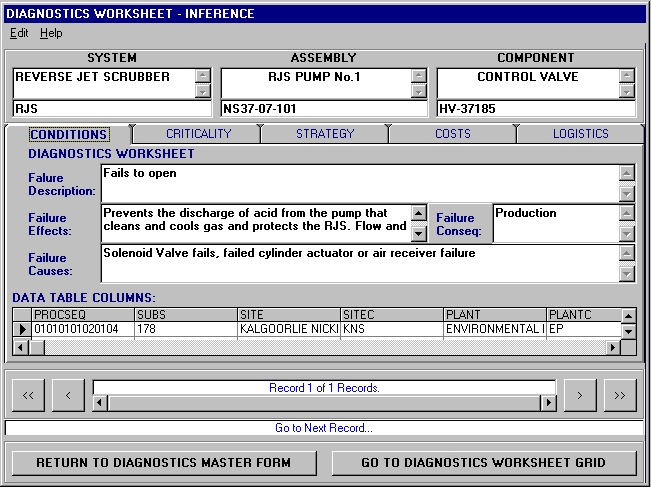Select the cell with value 178
The image size is (651, 487).
tap(186, 329)
